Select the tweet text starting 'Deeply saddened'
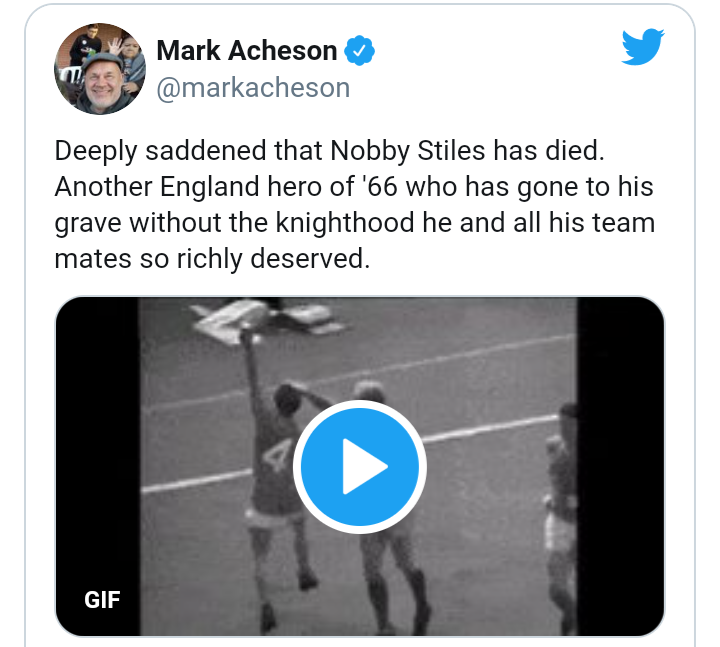The image size is (720, 647). 354,204
